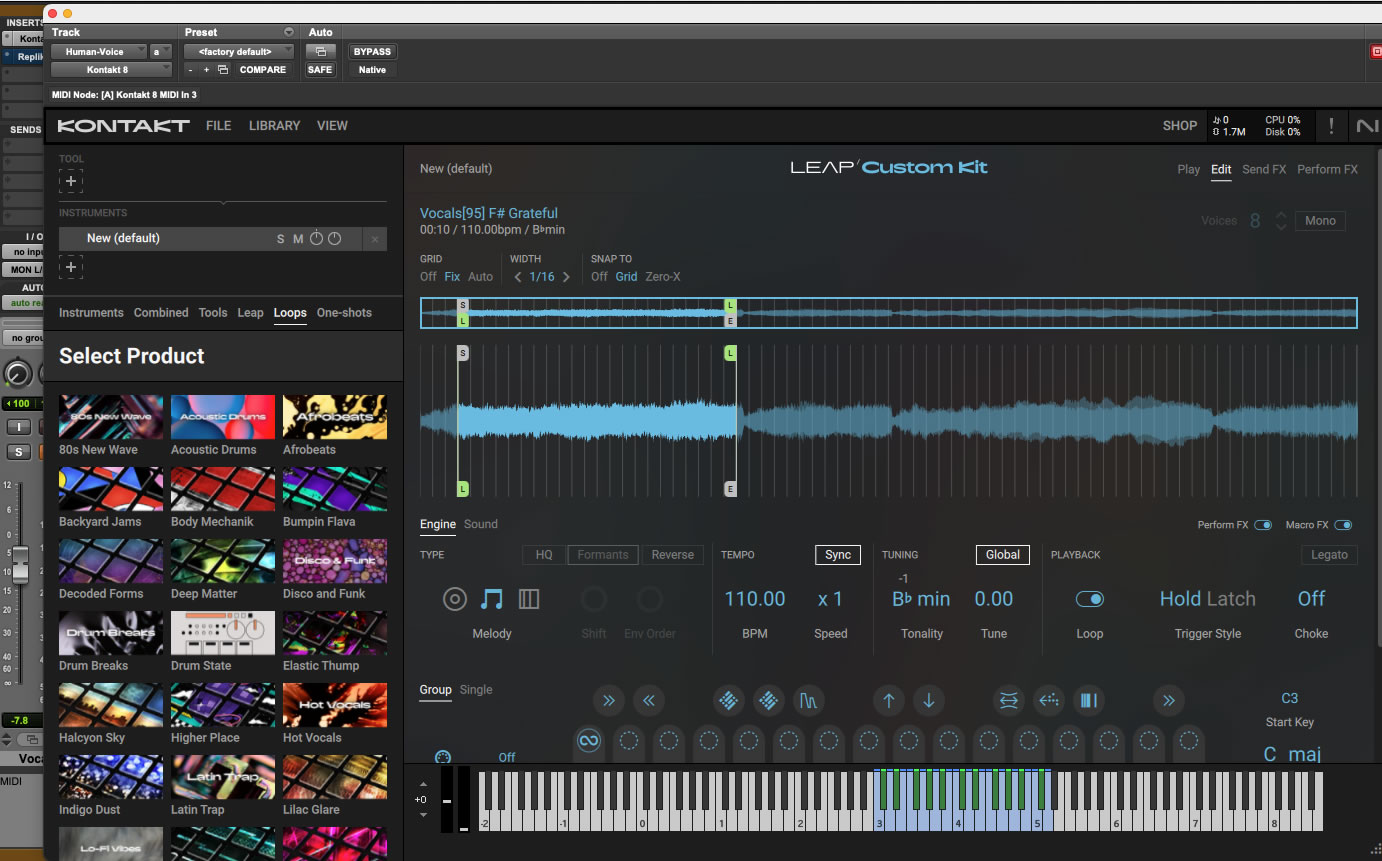Open the automation window icon under Auto
Screen dimensions: 1382x861
pyautogui.click(x=320, y=51)
